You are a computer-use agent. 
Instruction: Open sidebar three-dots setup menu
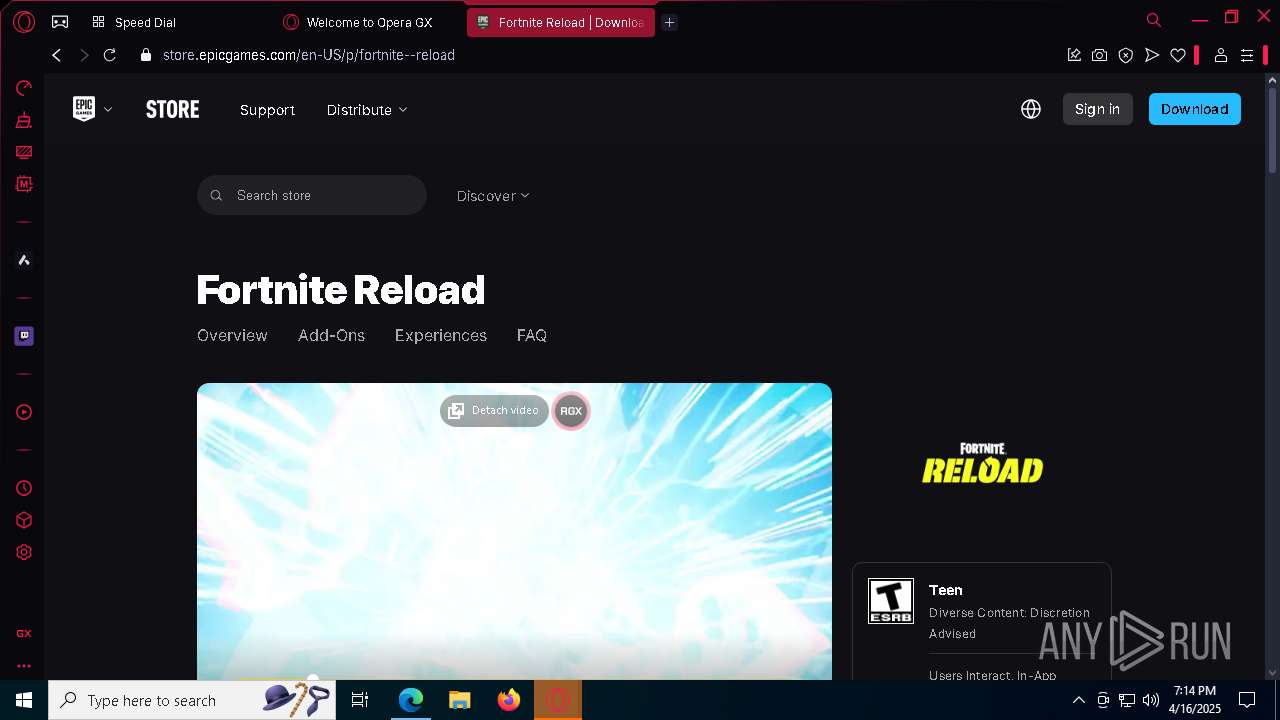24,665
